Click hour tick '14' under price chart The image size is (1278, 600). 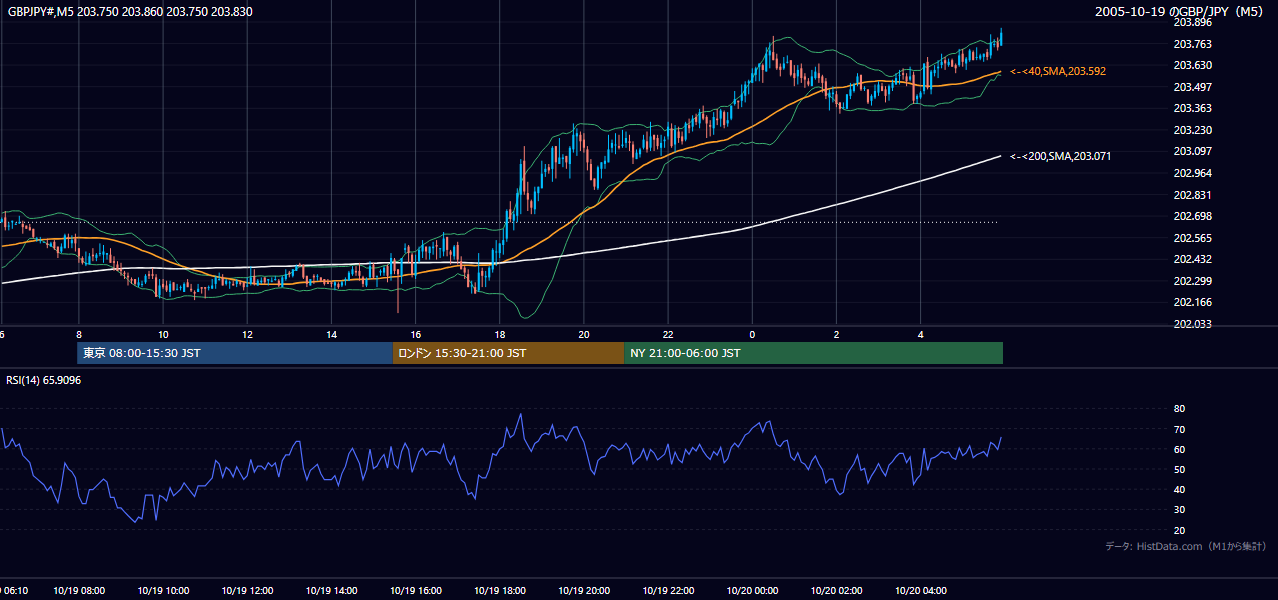(331, 335)
